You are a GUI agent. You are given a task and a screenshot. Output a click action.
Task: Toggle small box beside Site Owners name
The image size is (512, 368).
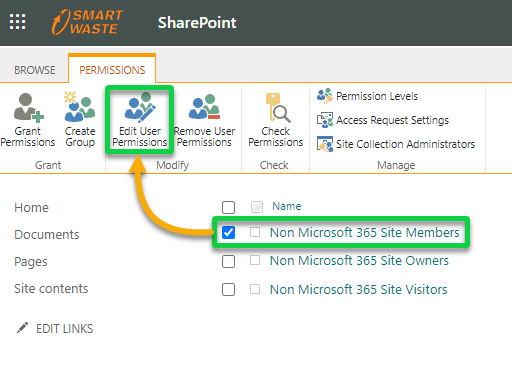click(255, 260)
